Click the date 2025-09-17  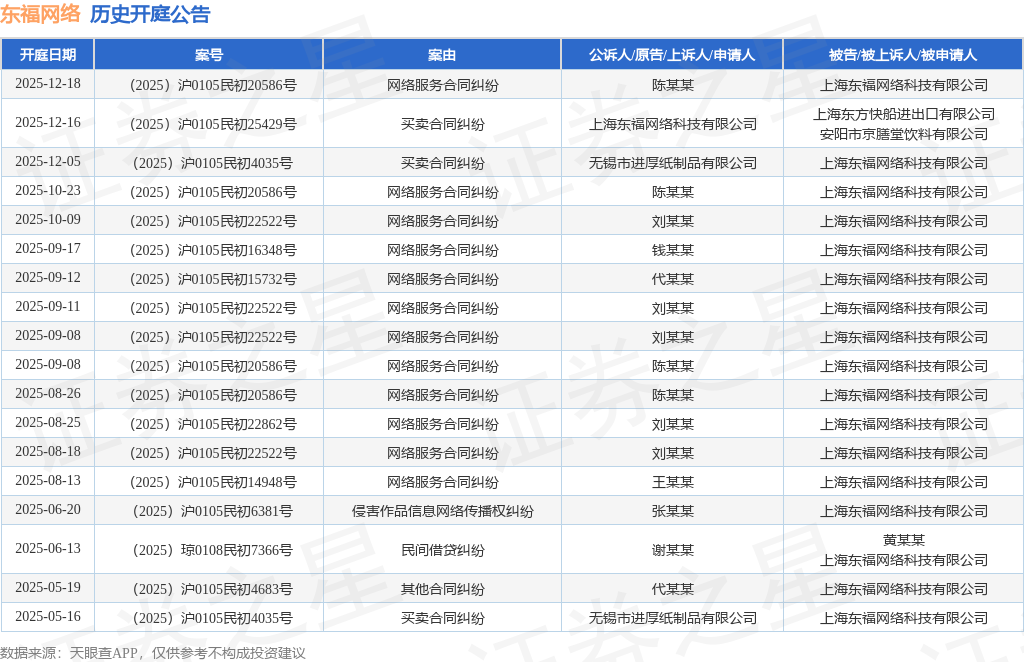(48, 249)
